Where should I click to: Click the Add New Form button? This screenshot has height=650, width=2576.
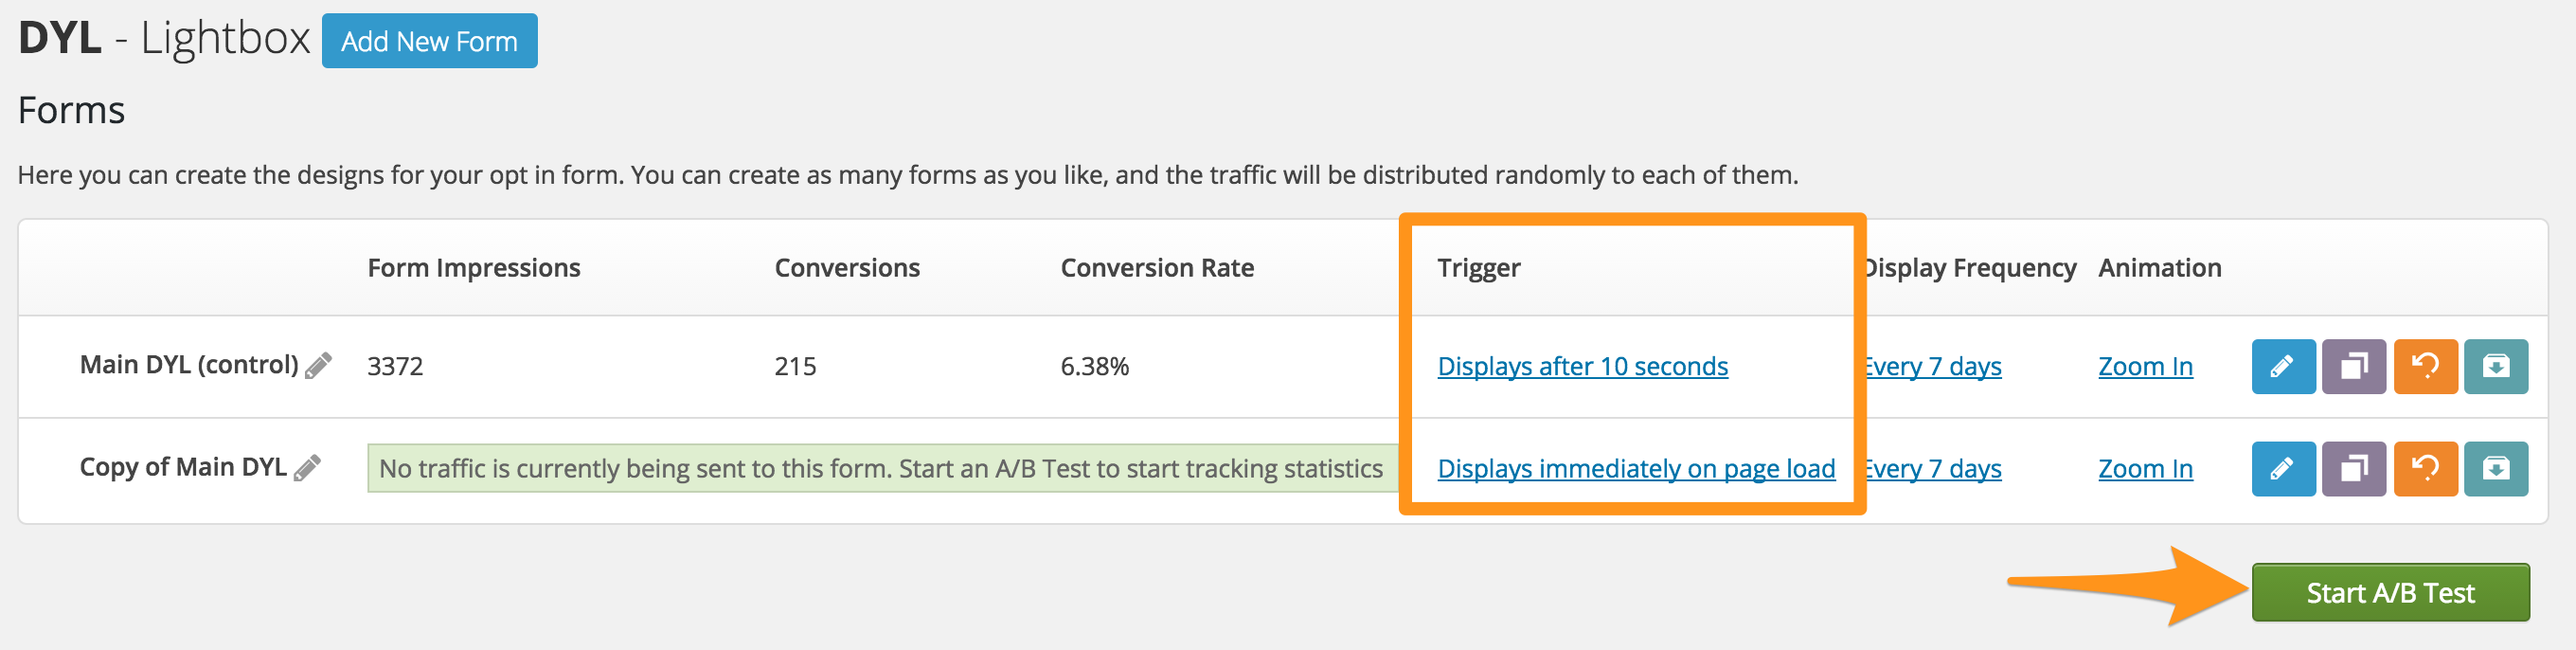coord(429,41)
